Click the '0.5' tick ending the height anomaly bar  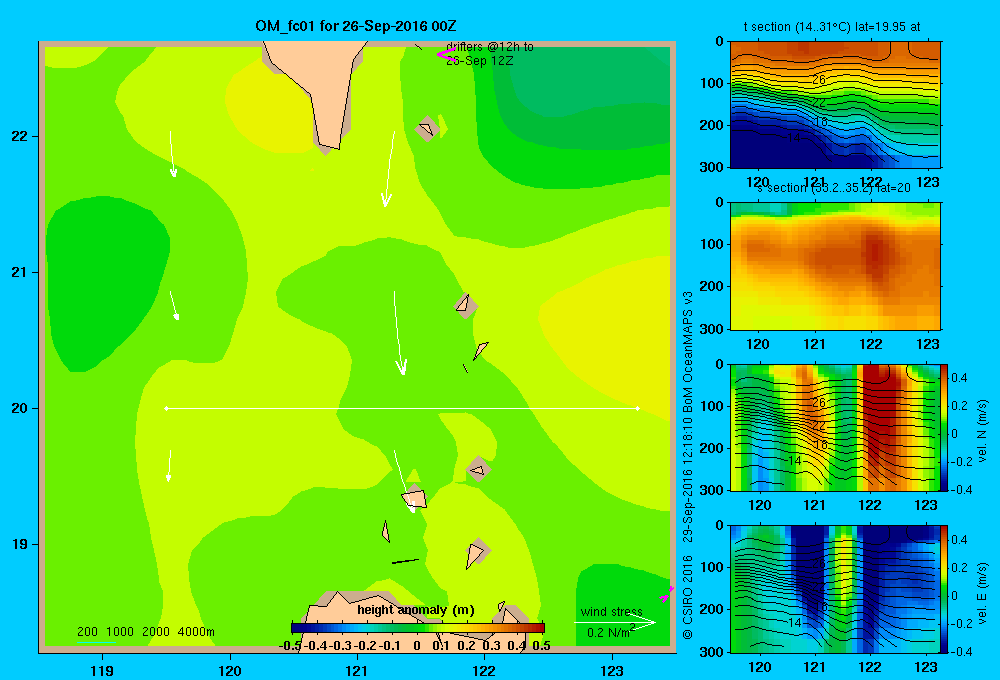coord(541,646)
